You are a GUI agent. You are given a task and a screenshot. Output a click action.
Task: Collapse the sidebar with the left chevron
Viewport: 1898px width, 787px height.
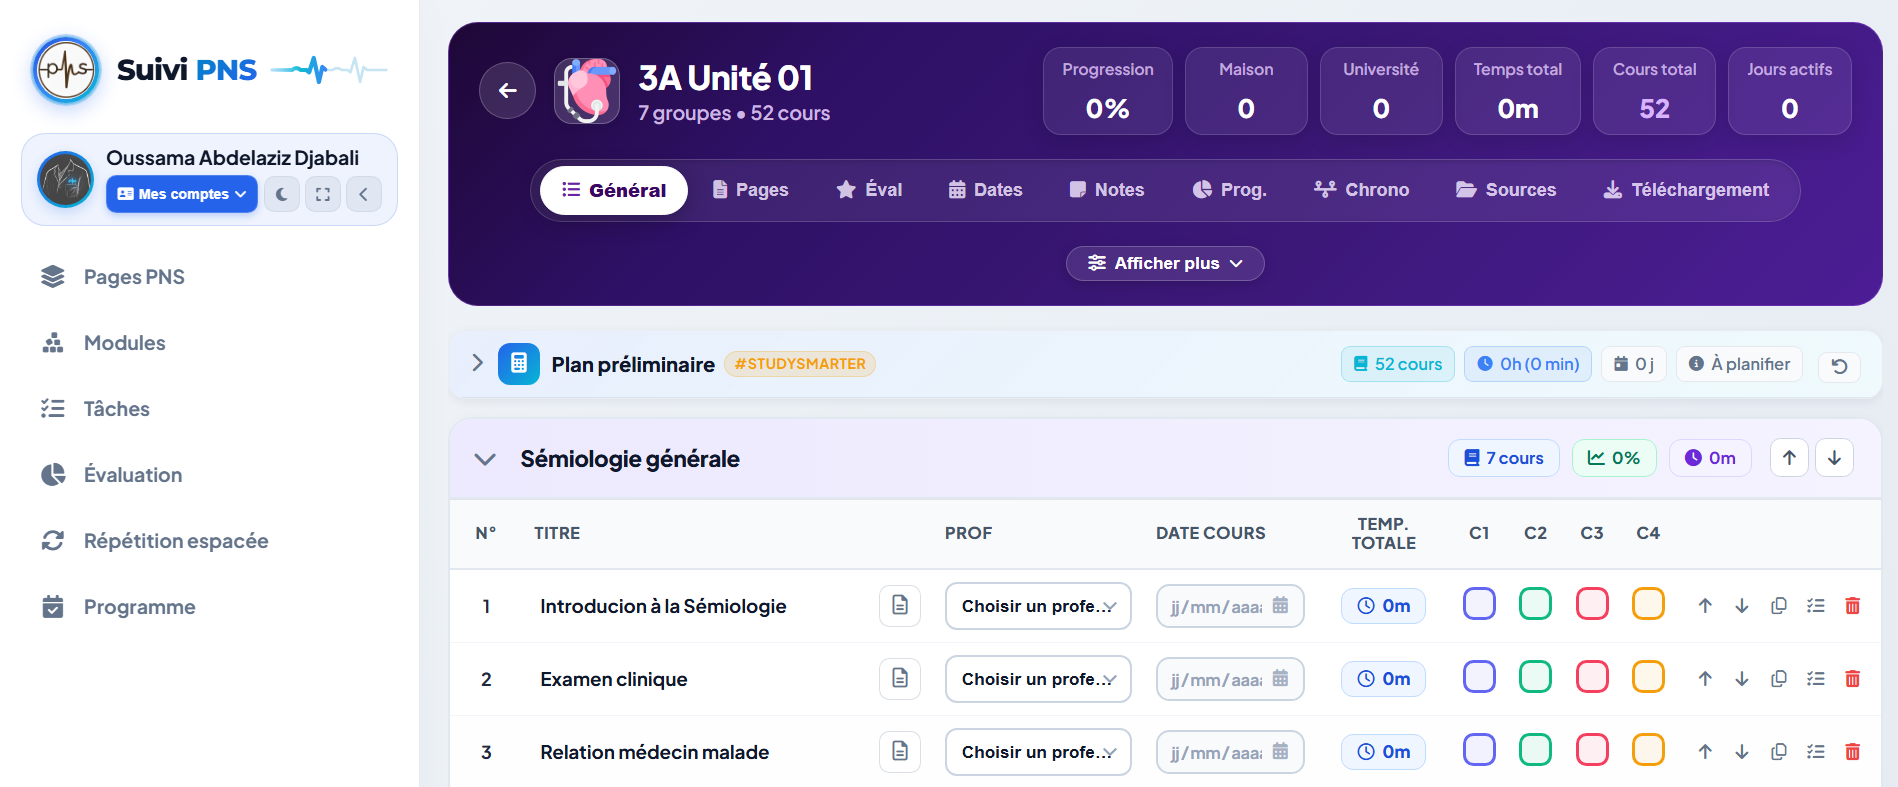tap(364, 194)
